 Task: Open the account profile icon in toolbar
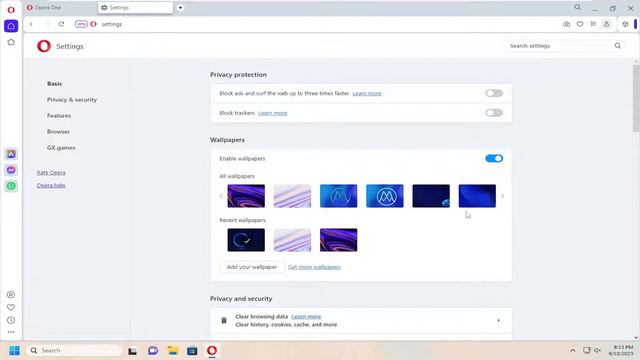pyautogui.click(x=607, y=24)
